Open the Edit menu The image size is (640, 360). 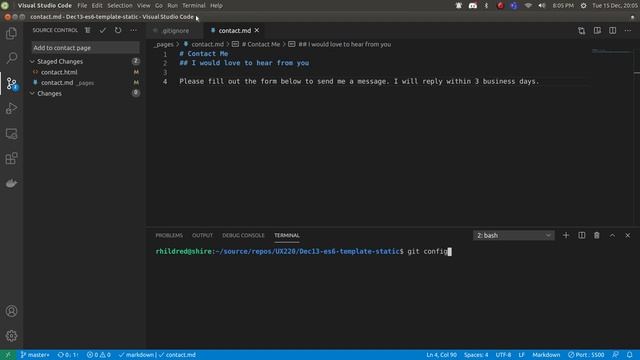pyautogui.click(x=97, y=6)
